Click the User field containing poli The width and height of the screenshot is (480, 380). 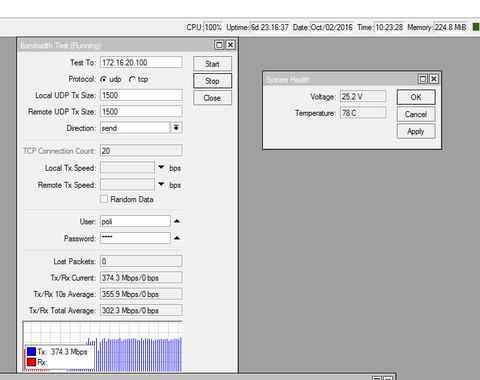coord(135,221)
